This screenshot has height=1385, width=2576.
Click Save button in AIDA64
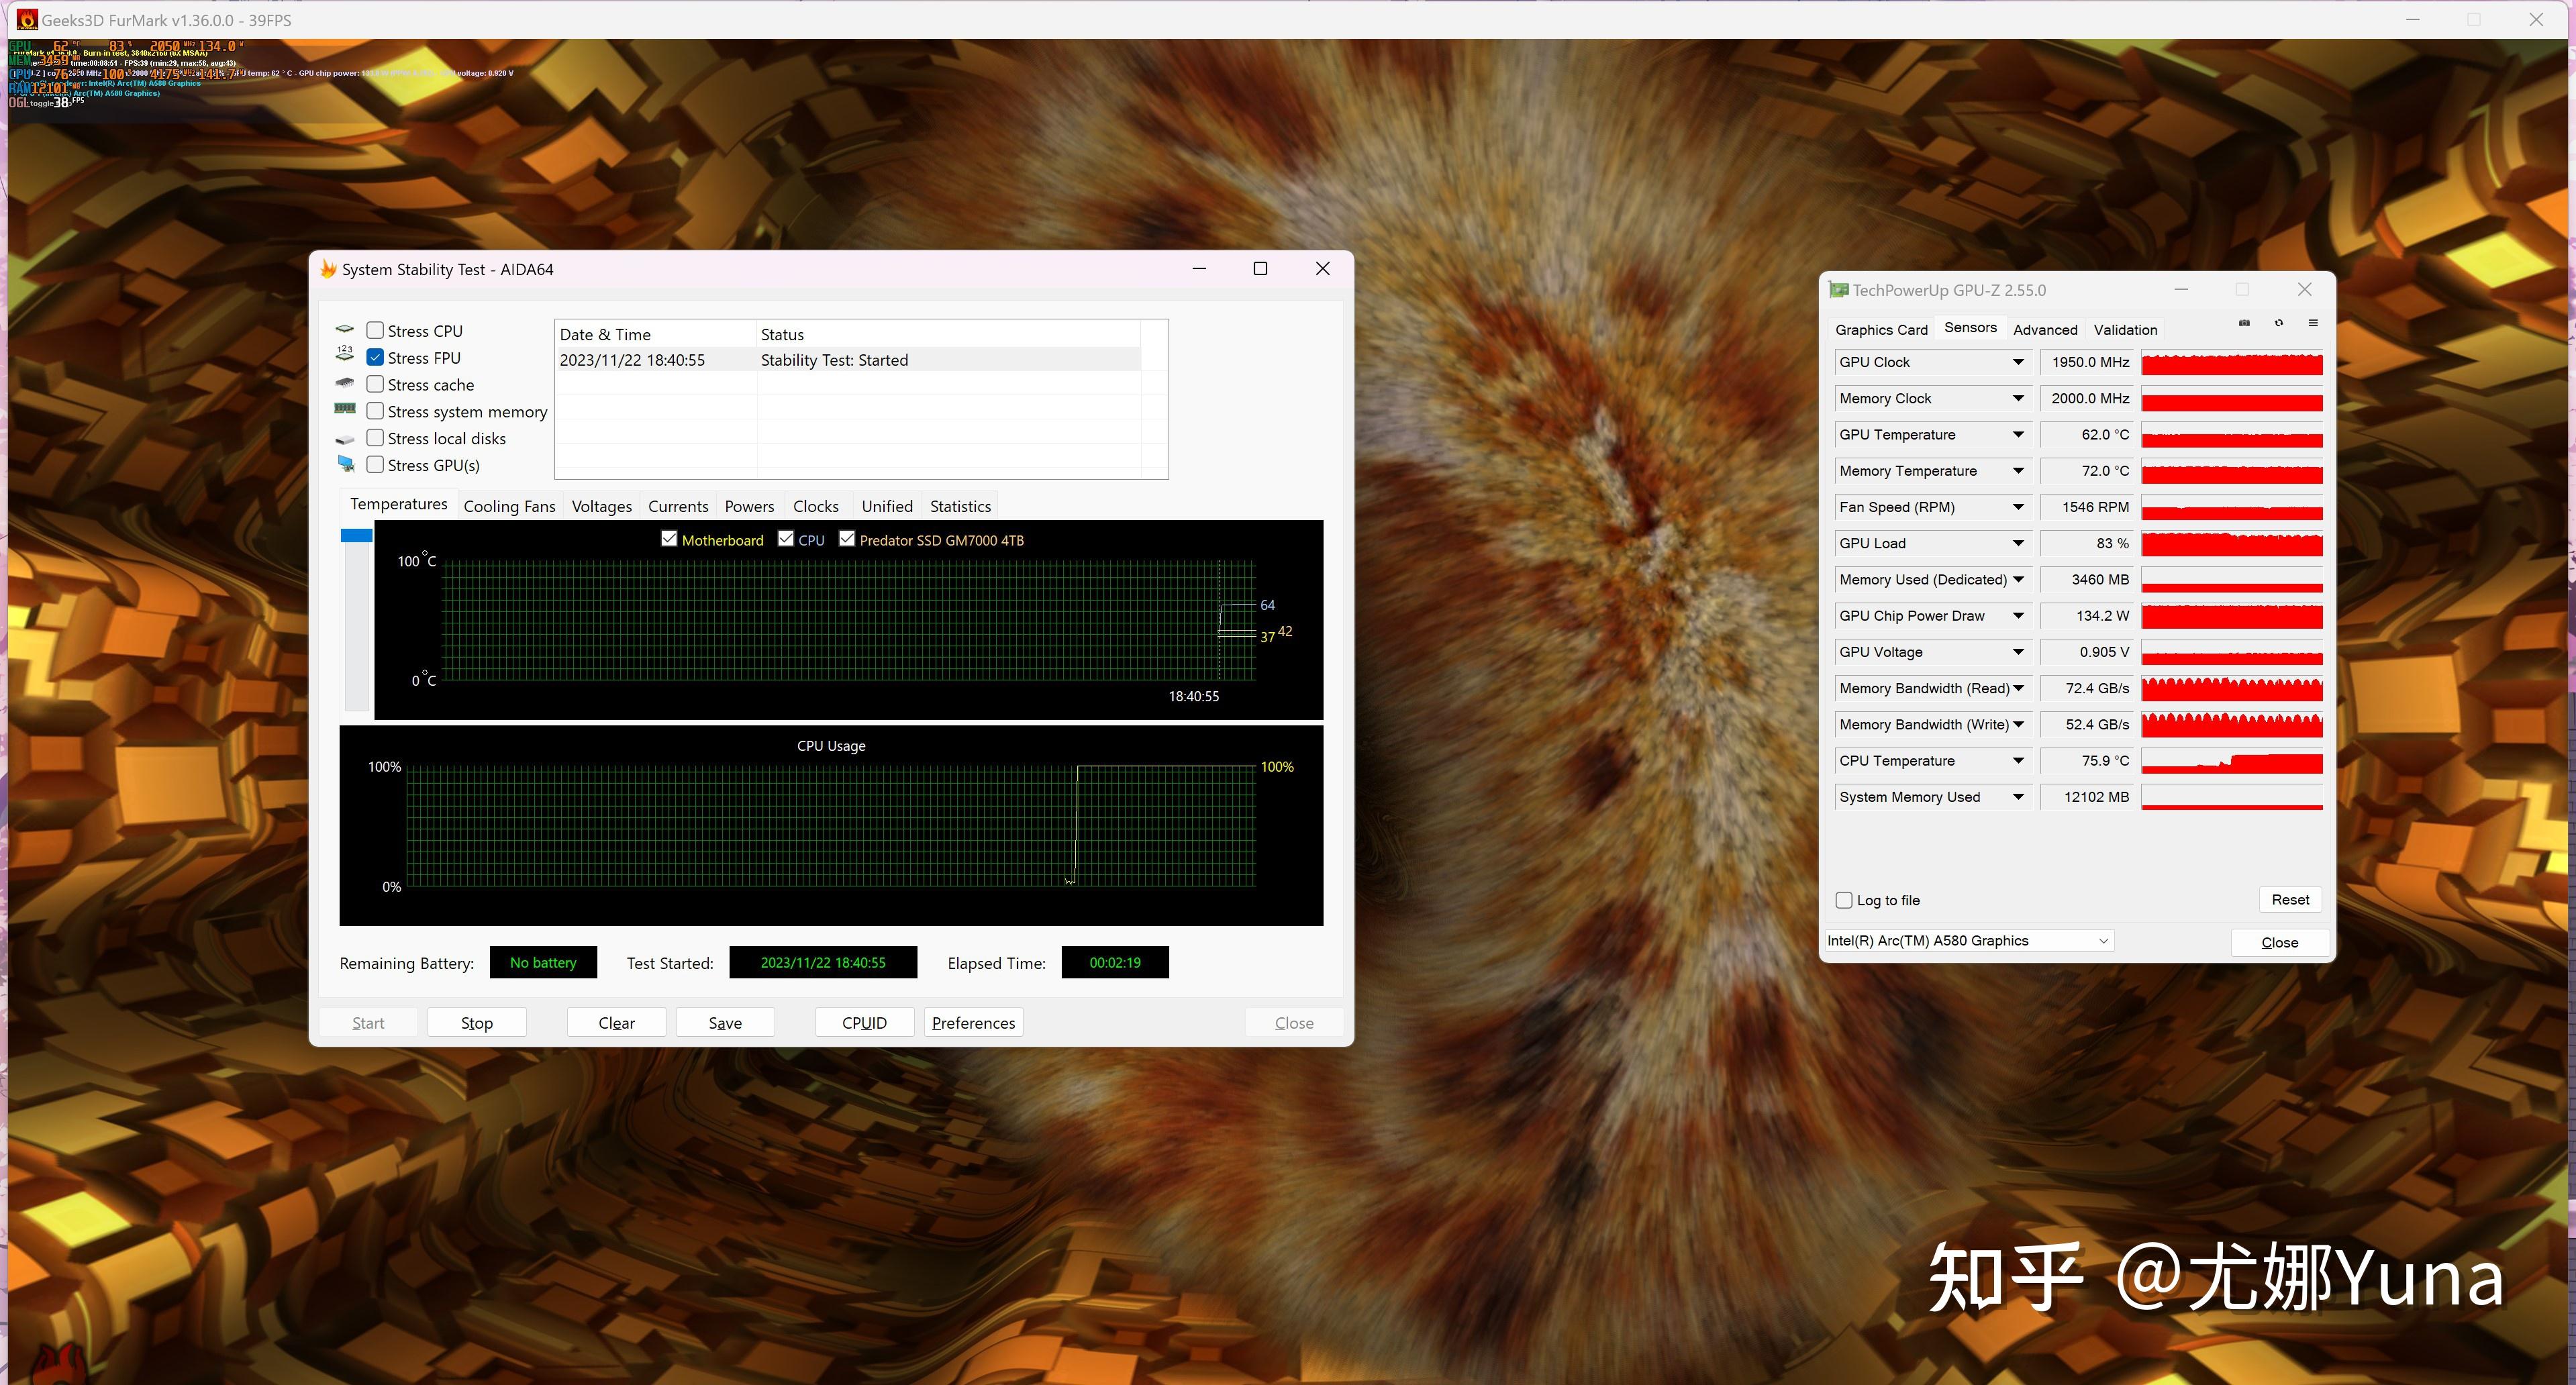(x=725, y=1023)
